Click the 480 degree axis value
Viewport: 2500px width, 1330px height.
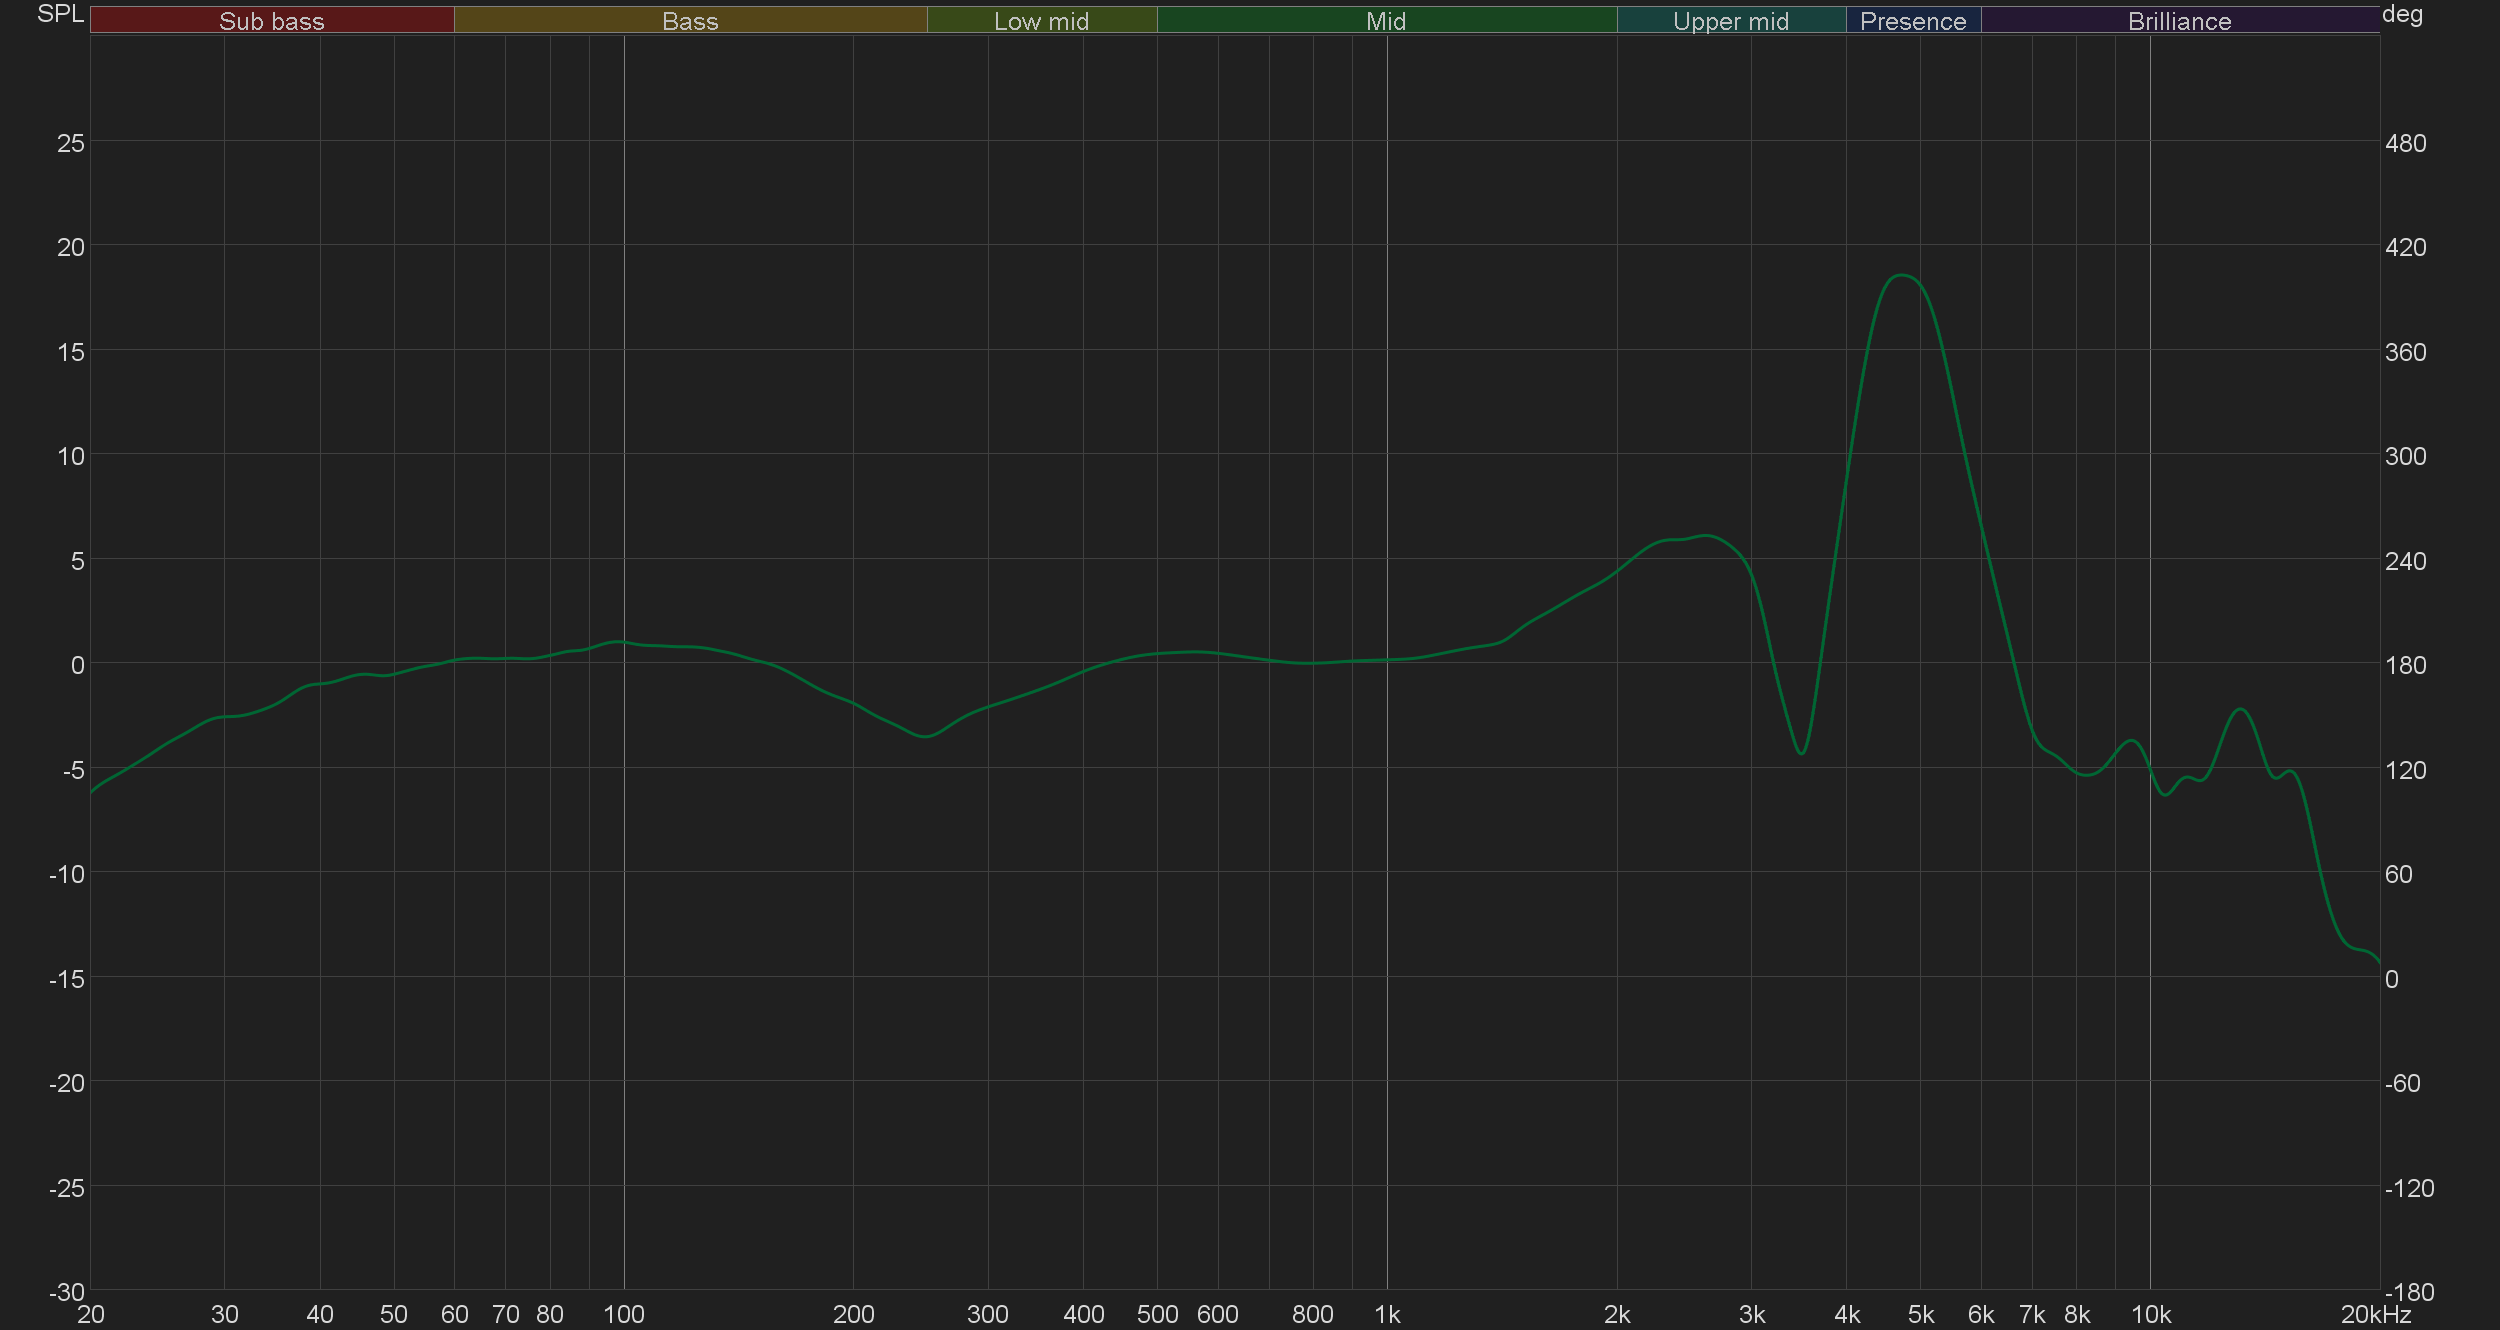(2405, 143)
